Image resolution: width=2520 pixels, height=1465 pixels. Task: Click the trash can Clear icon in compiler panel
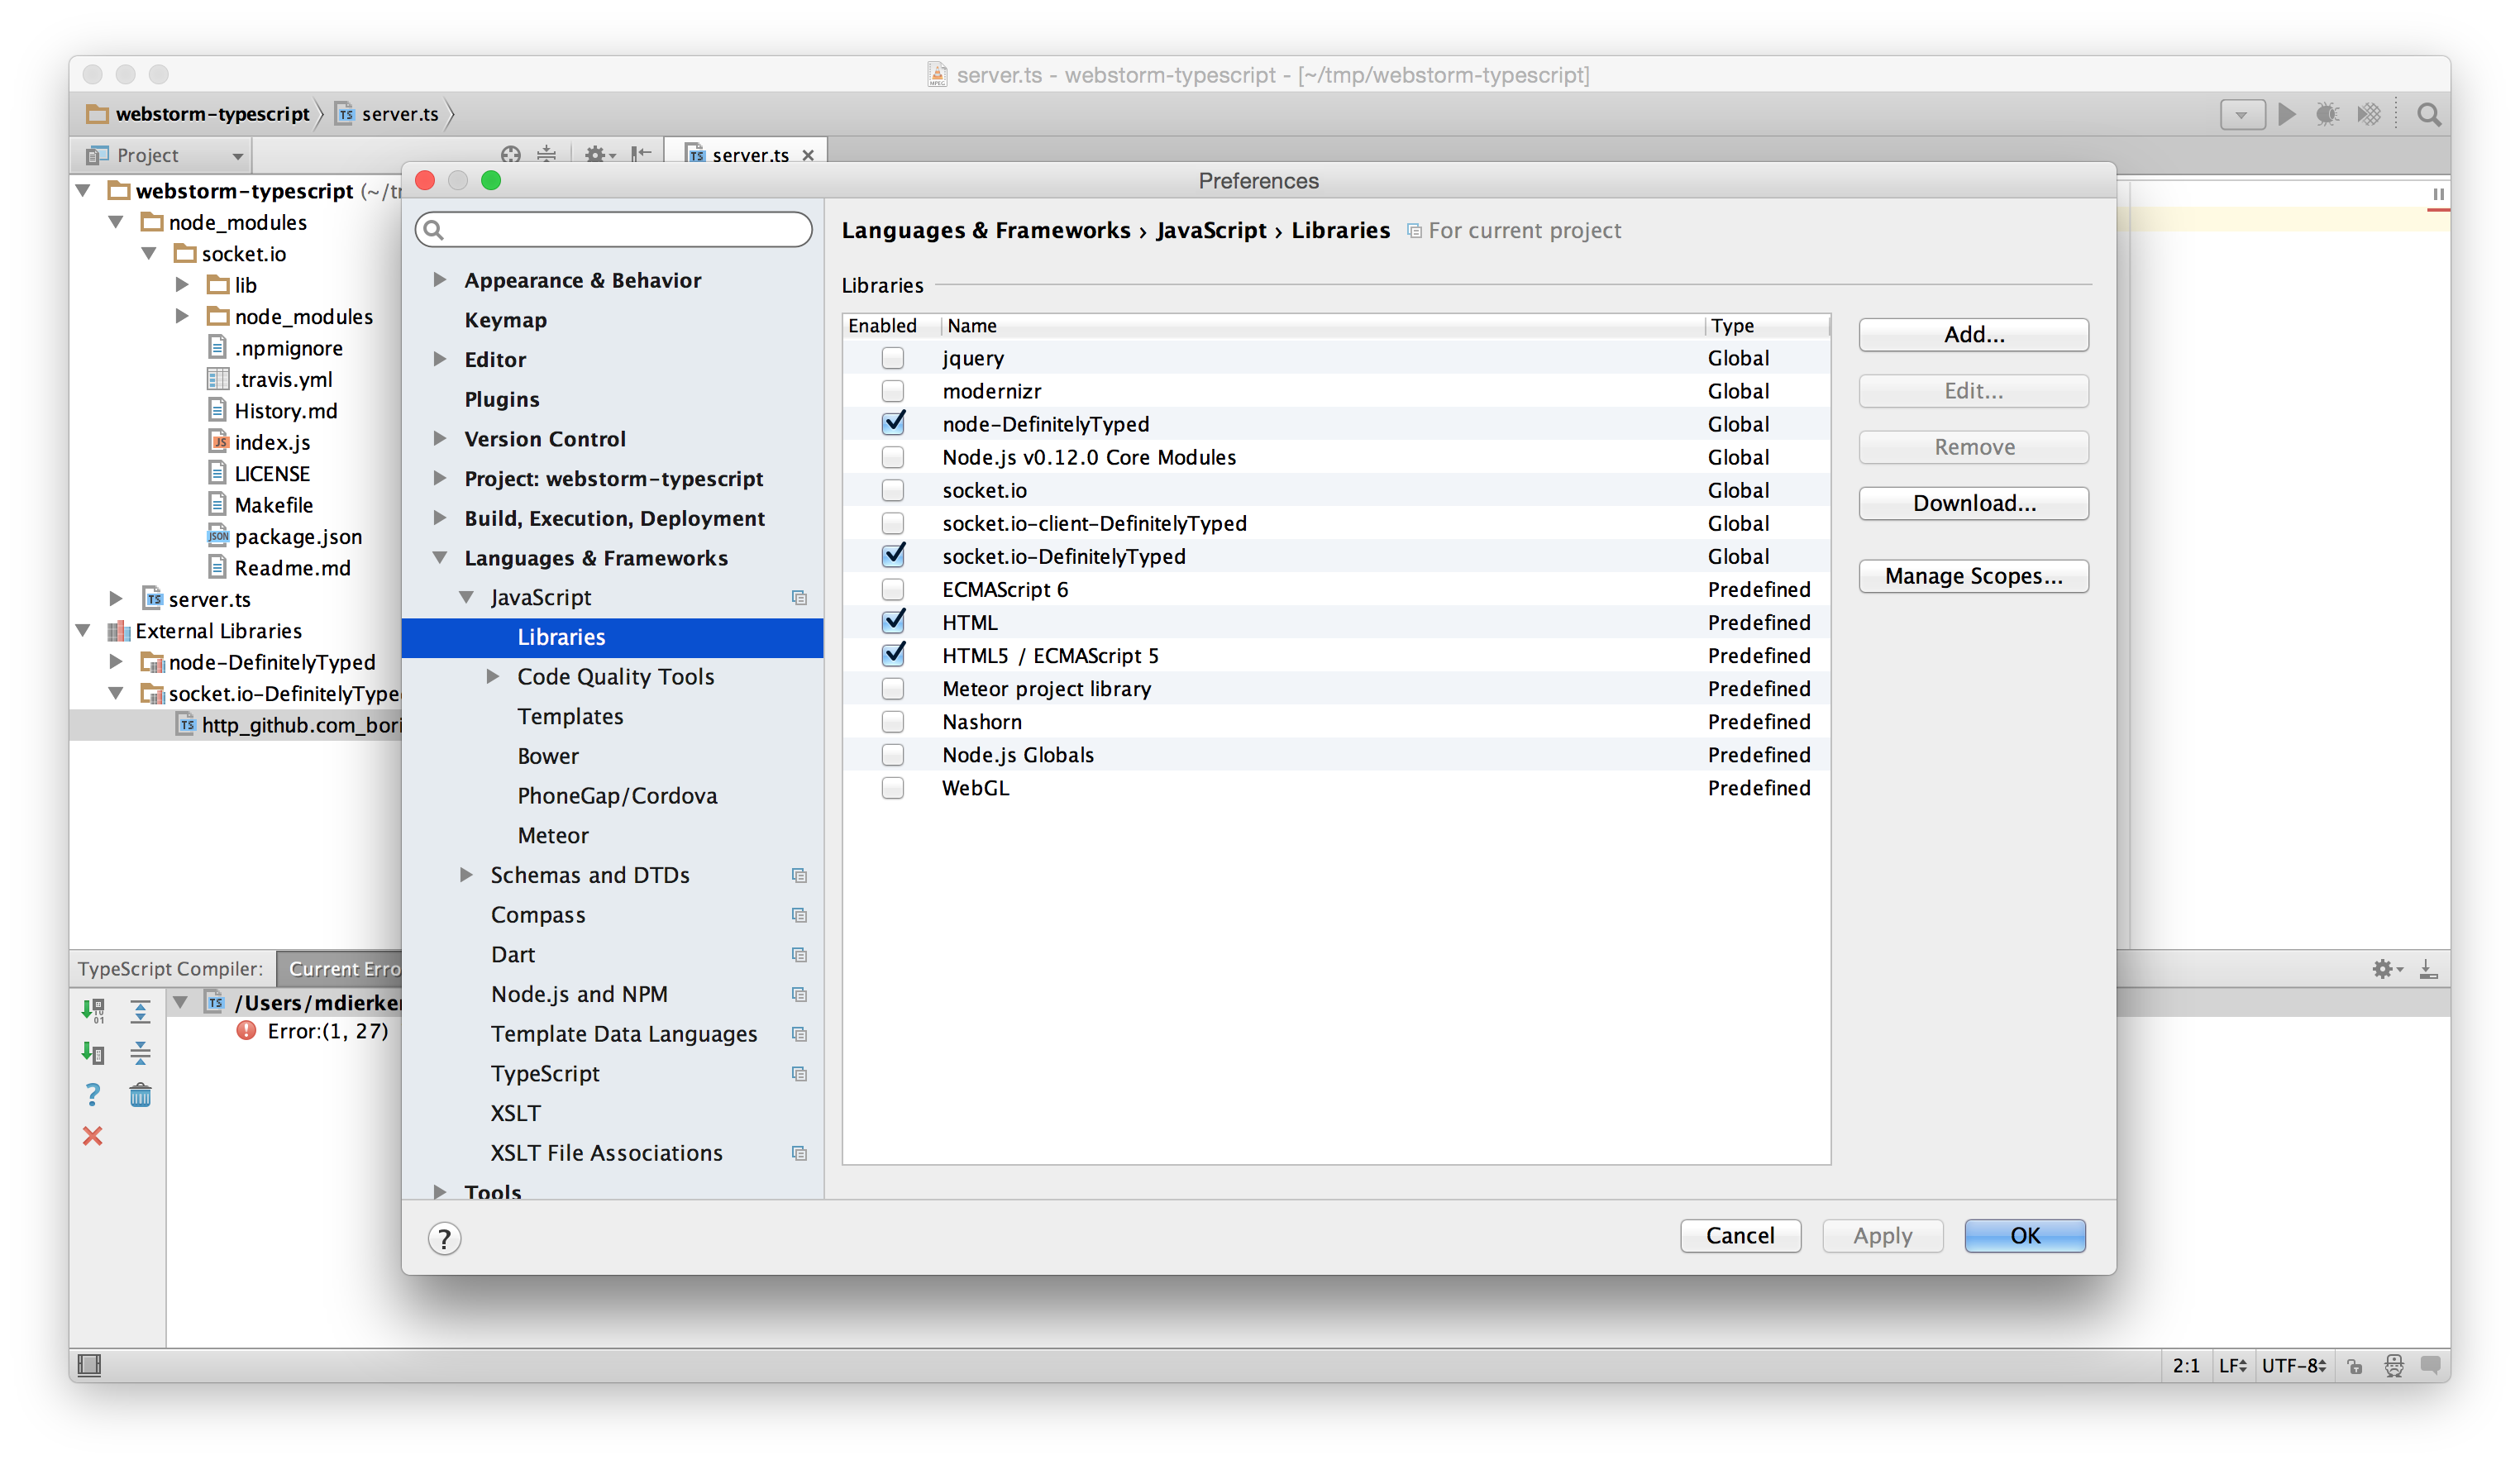tap(140, 1095)
